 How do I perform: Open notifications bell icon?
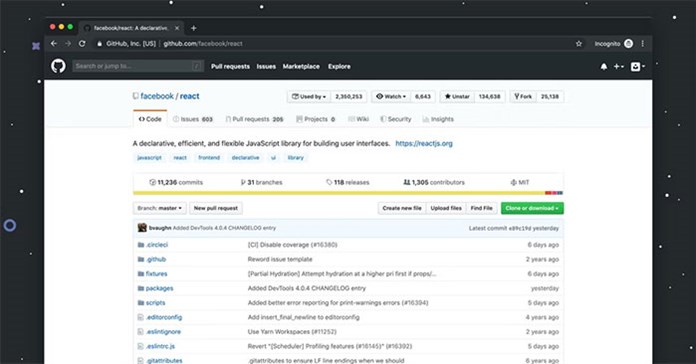pyautogui.click(x=604, y=67)
